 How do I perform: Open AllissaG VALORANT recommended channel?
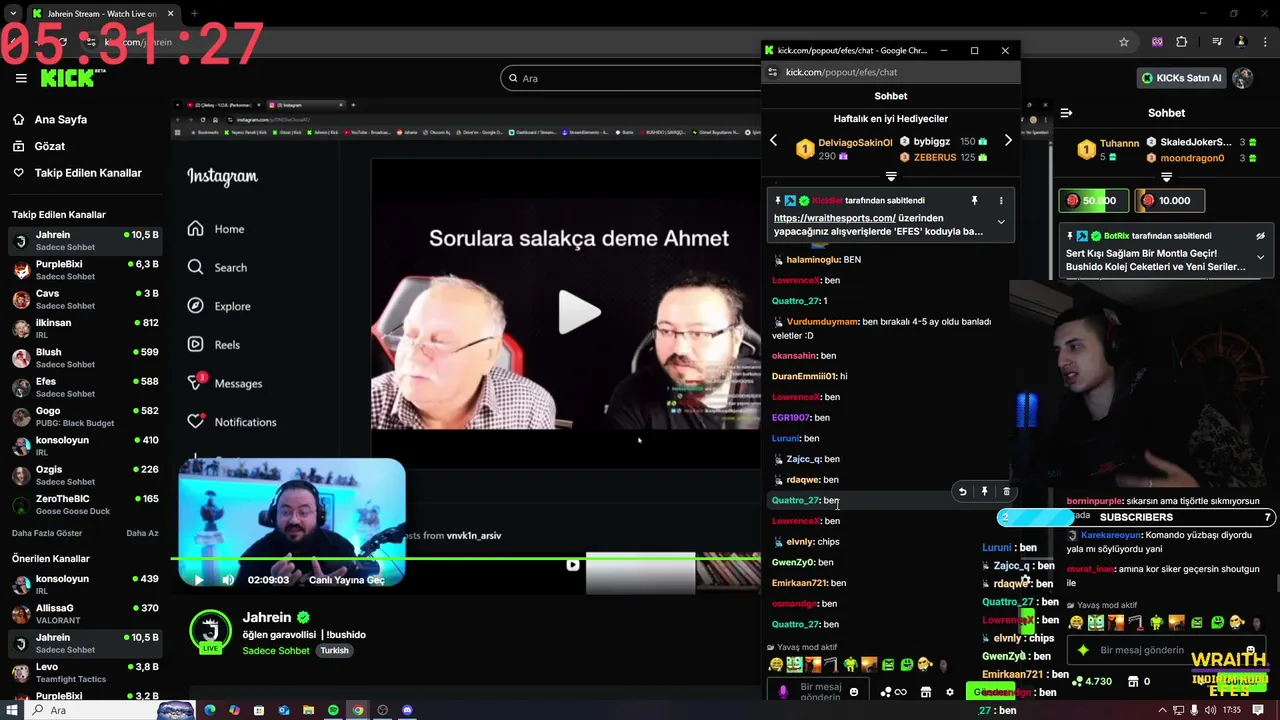[84, 613]
